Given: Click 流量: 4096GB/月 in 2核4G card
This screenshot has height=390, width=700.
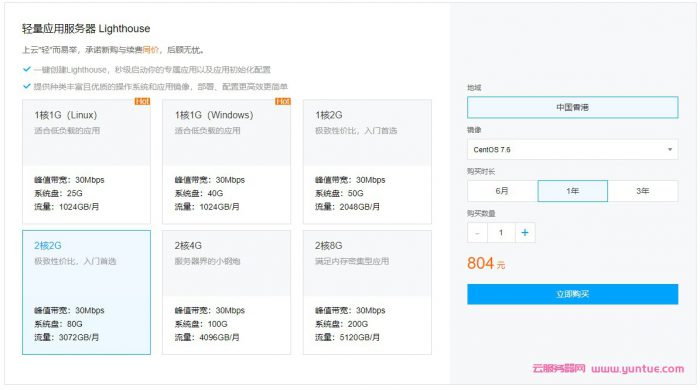Looking at the screenshot, I should tap(207, 337).
